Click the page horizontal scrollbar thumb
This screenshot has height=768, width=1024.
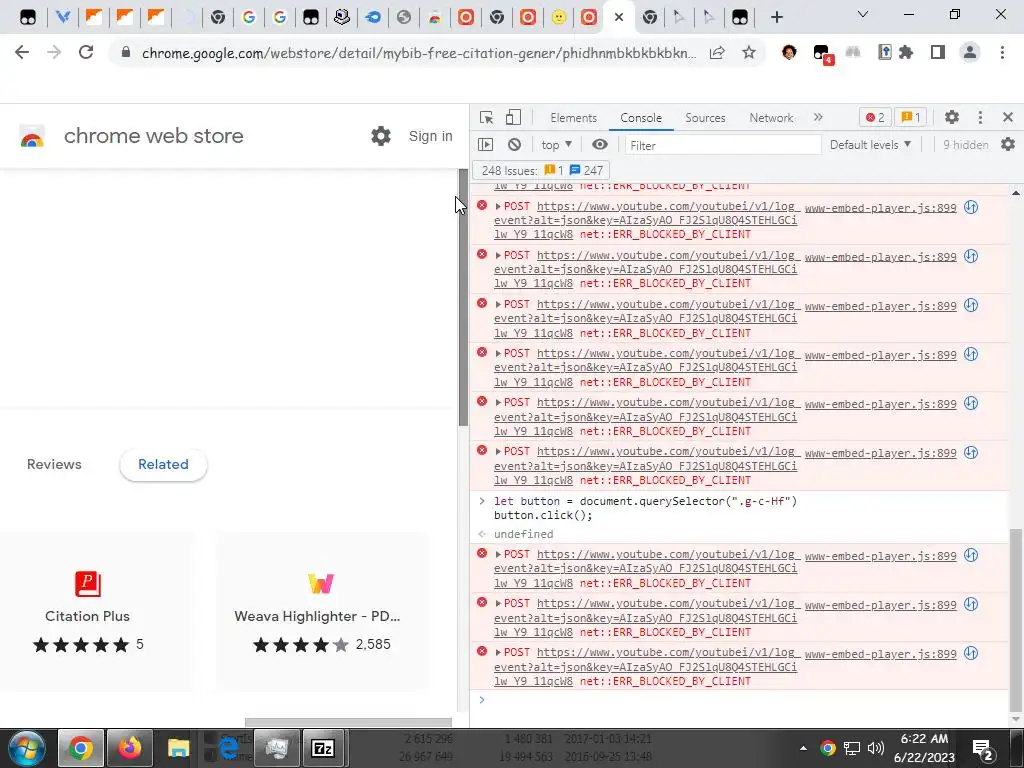click(x=348, y=722)
